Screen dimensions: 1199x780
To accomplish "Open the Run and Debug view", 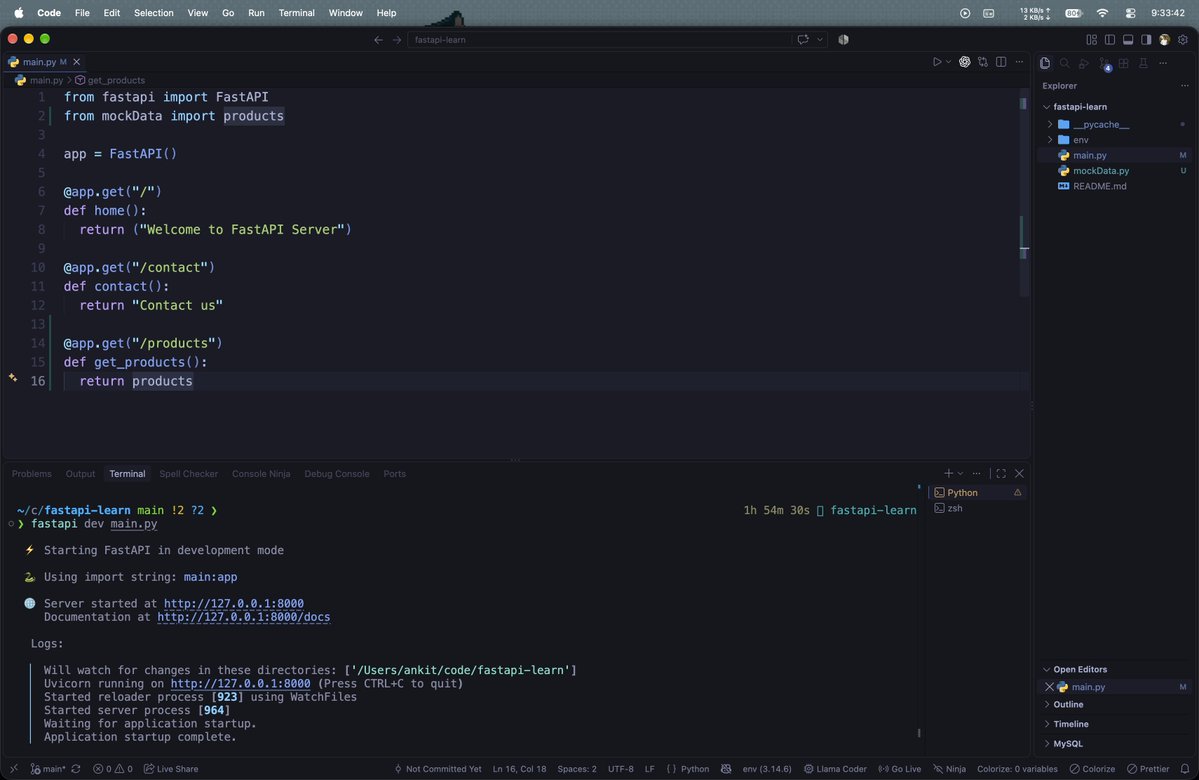I will [1084, 63].
